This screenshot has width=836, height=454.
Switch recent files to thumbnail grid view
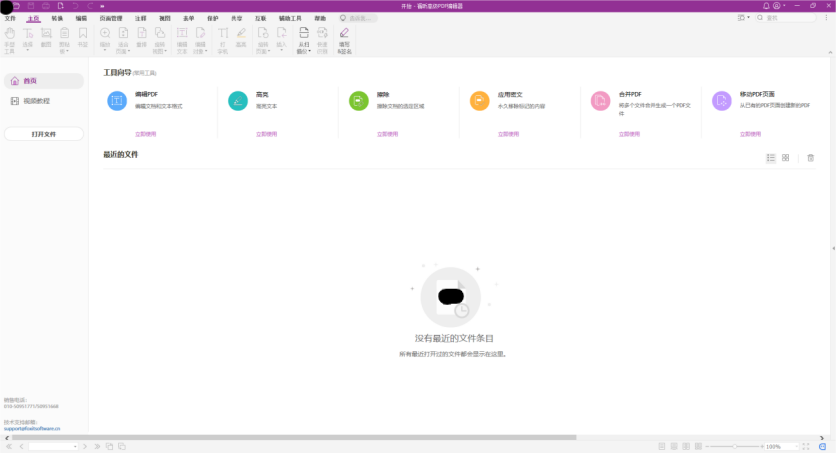(786, 158)
